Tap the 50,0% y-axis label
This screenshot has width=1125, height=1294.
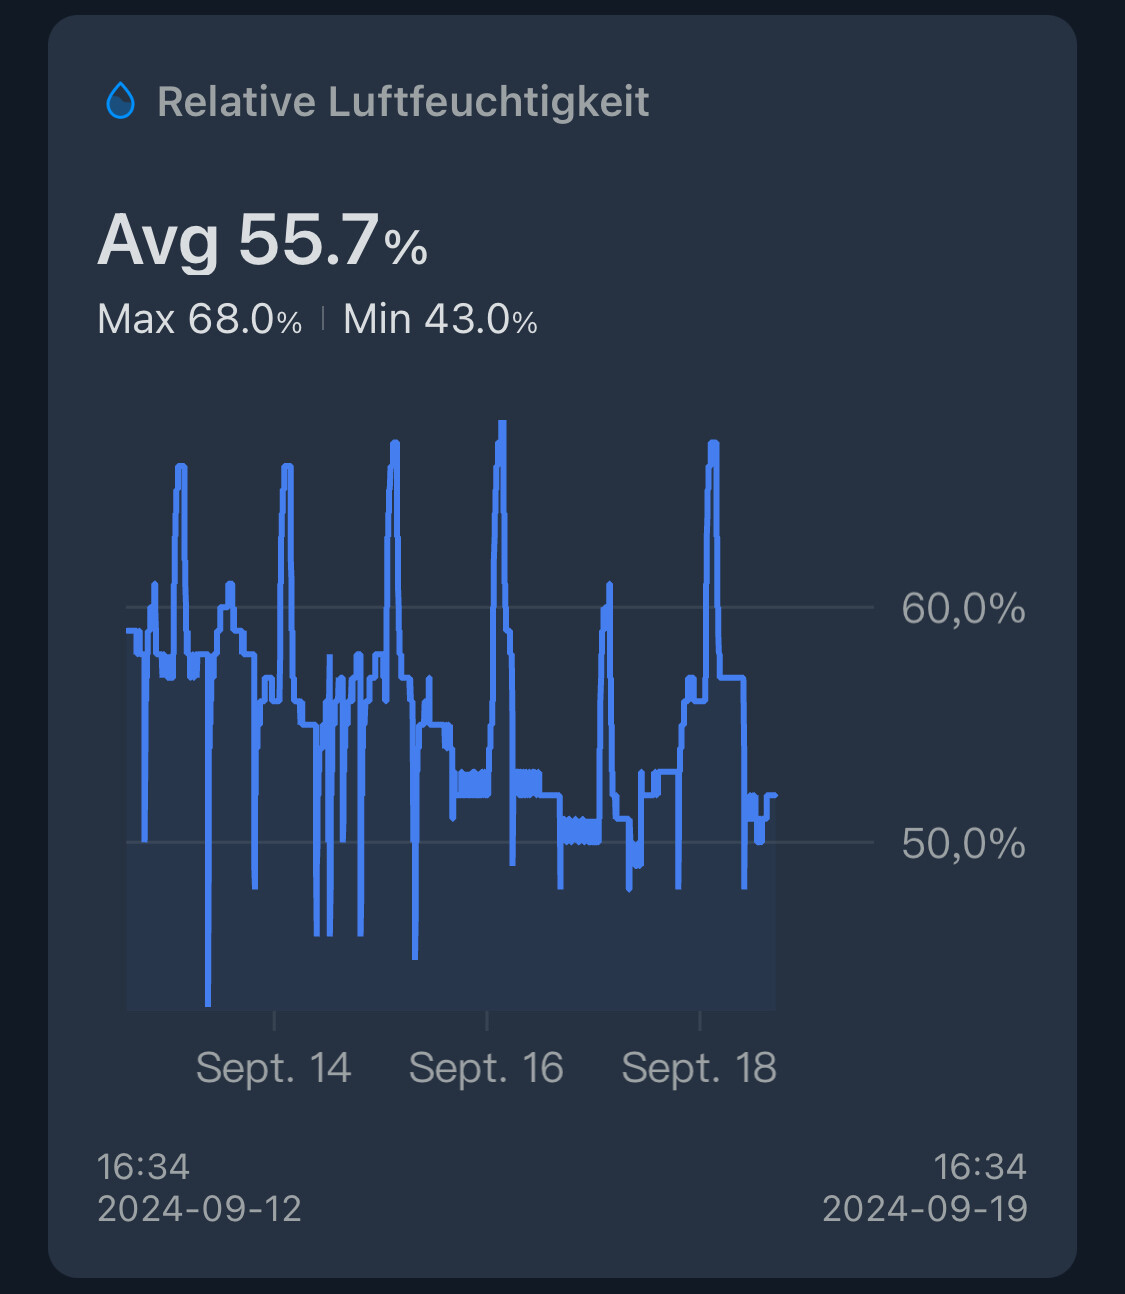tap(962, 844)
